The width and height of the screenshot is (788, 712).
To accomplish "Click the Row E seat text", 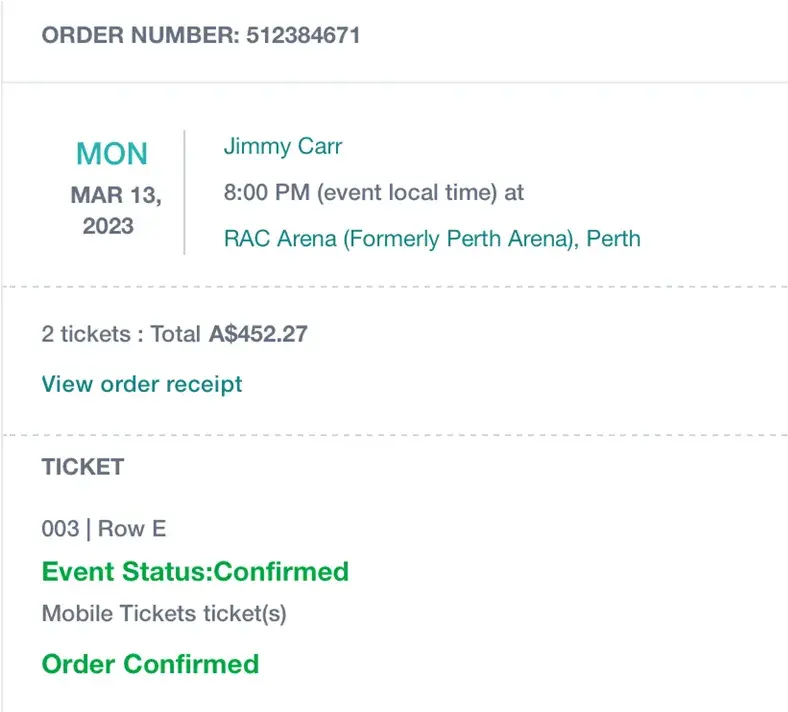I will tap(132, 529).
